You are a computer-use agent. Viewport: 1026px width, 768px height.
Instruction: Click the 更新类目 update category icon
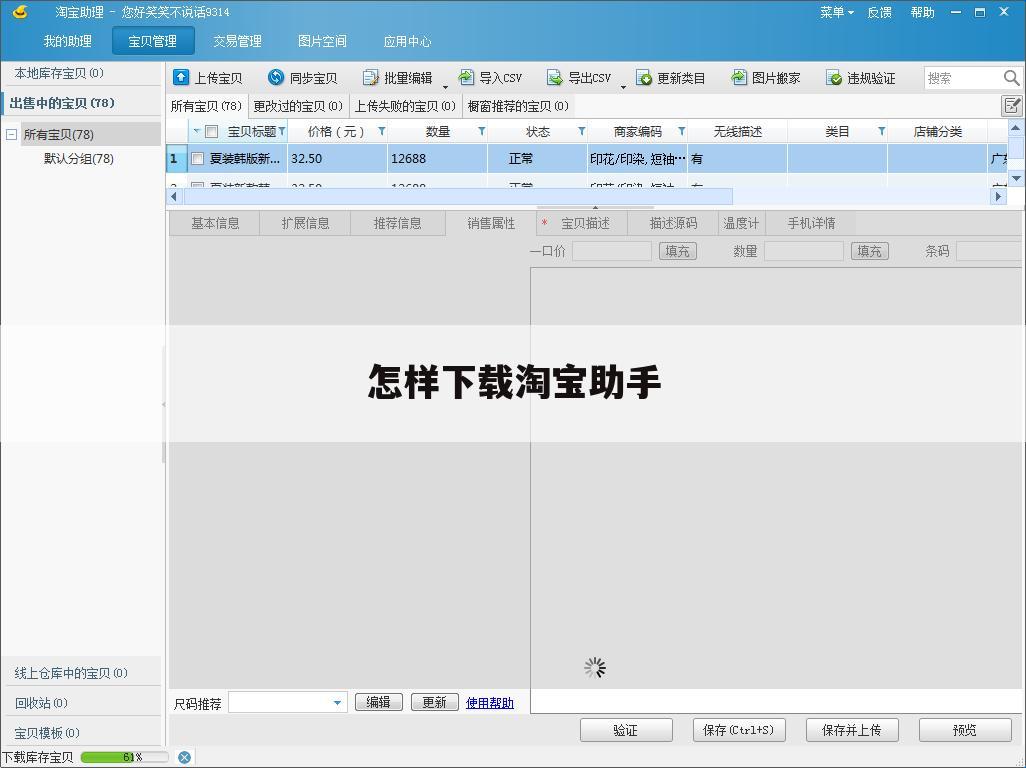point(644,78)
